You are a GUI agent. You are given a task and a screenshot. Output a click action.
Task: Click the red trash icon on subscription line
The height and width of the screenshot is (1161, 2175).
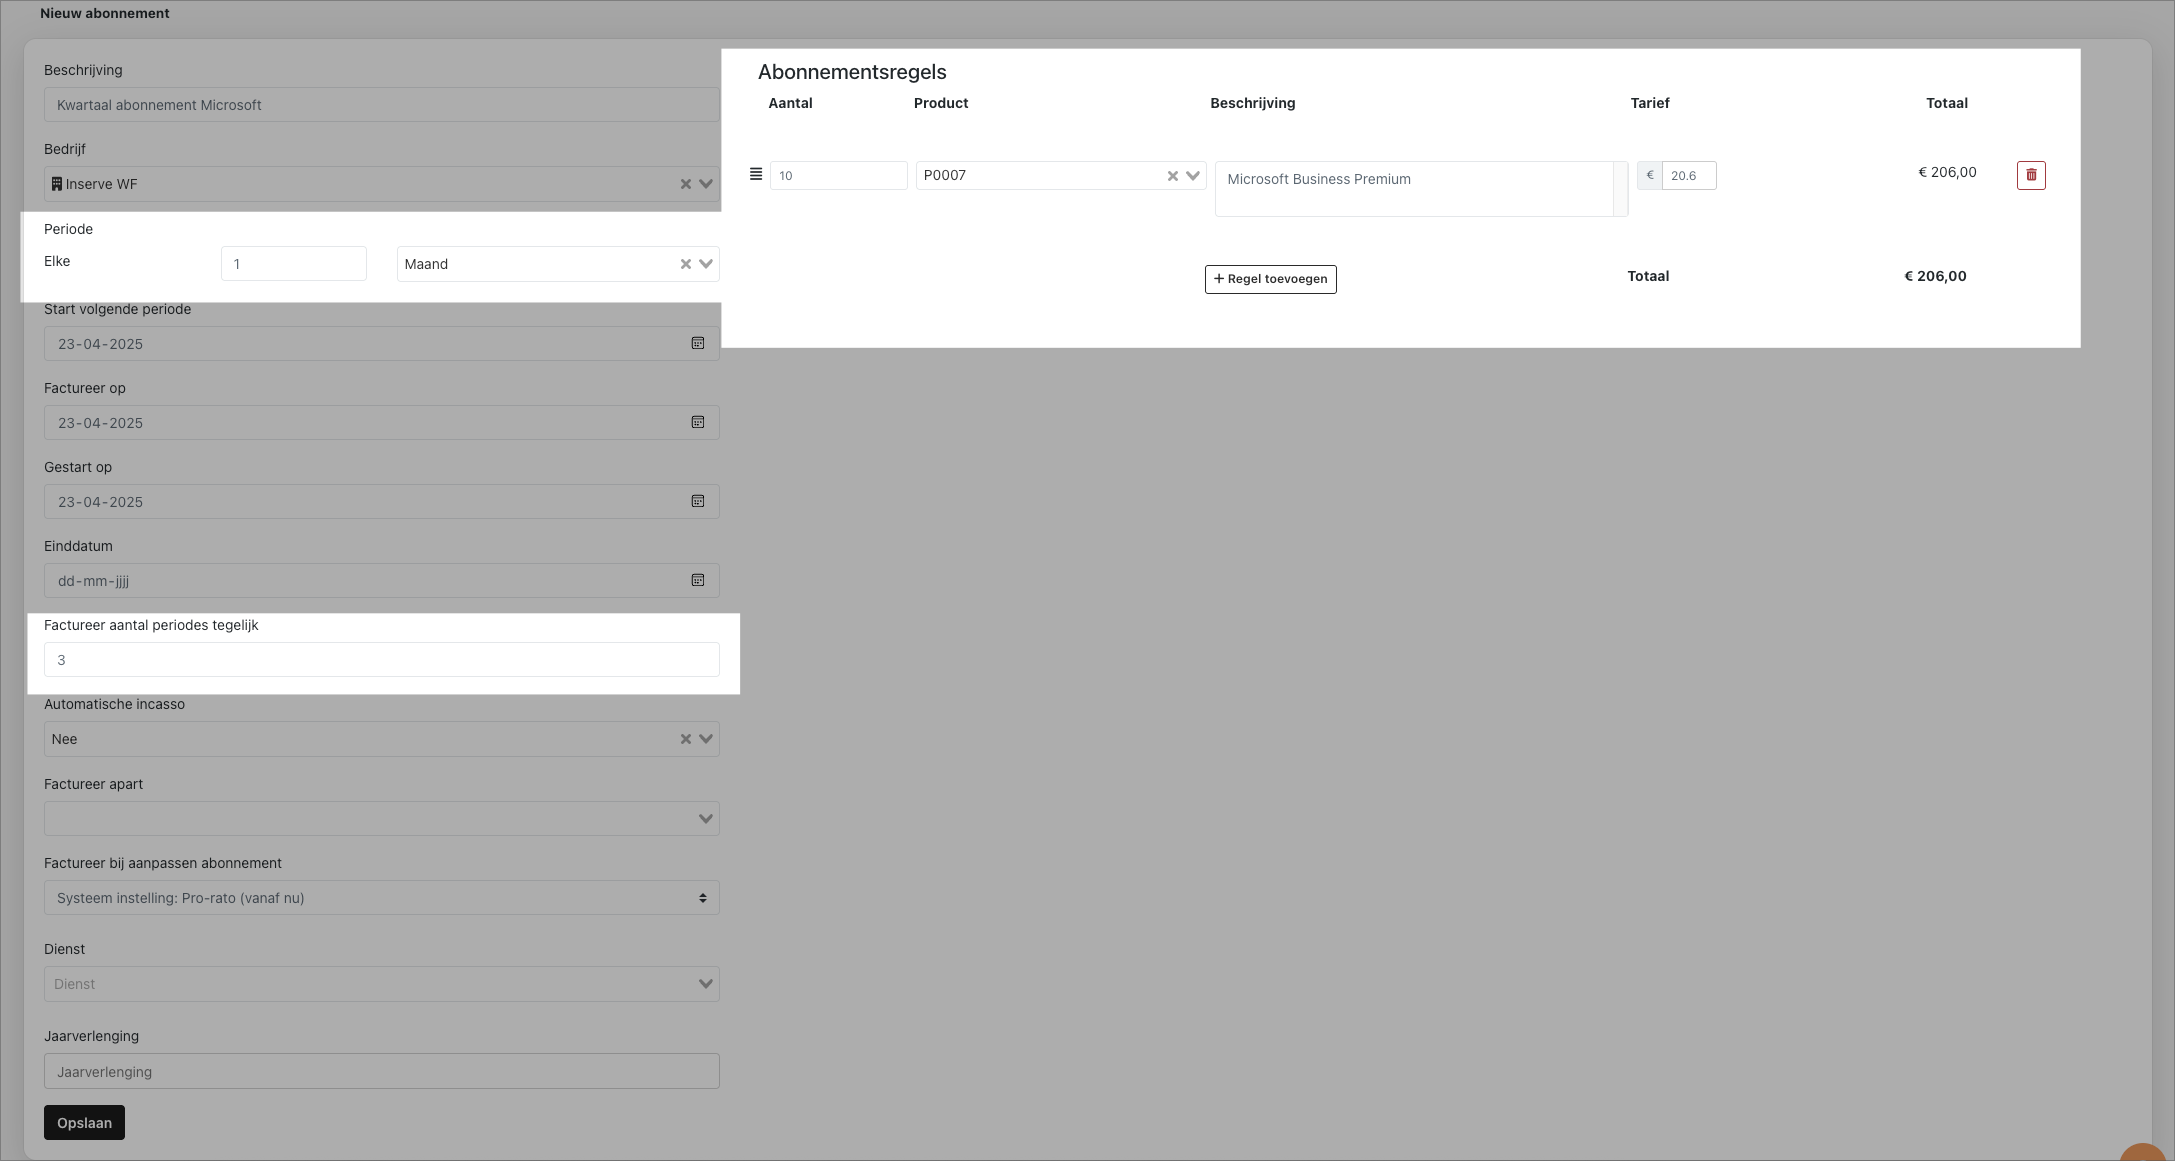click(2031, 175)
